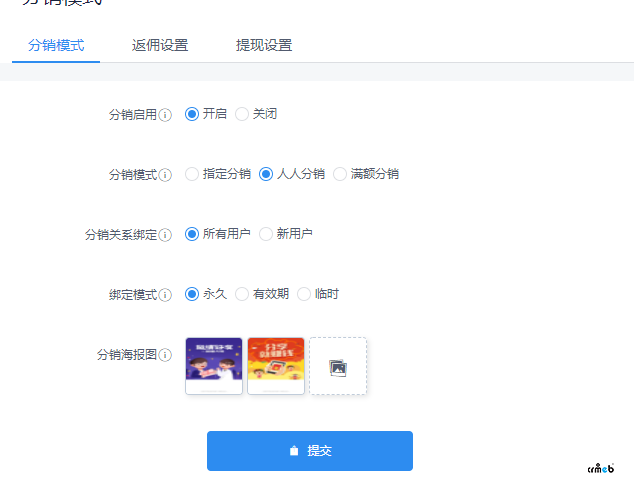
Task: Click info icon next to 分销海报图
Action: [165, 355]
